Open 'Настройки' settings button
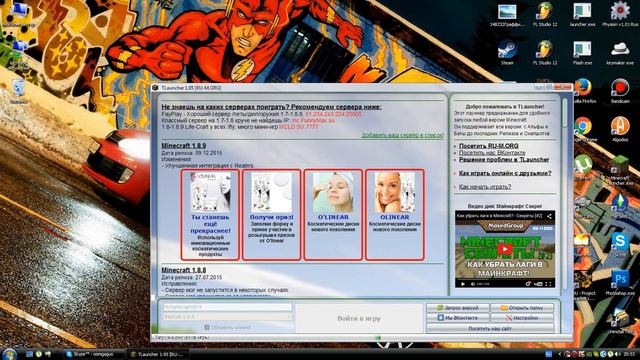Viewport: 640px width, 360px height. point(522,318)
